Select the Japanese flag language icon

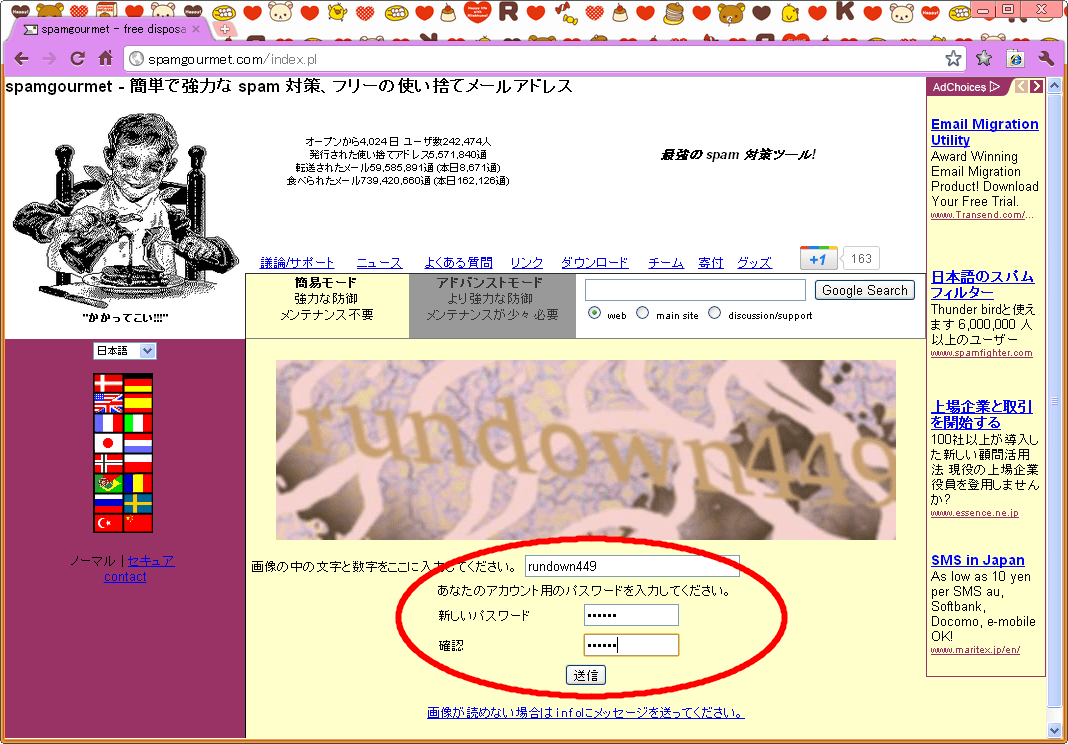point(108,443)
